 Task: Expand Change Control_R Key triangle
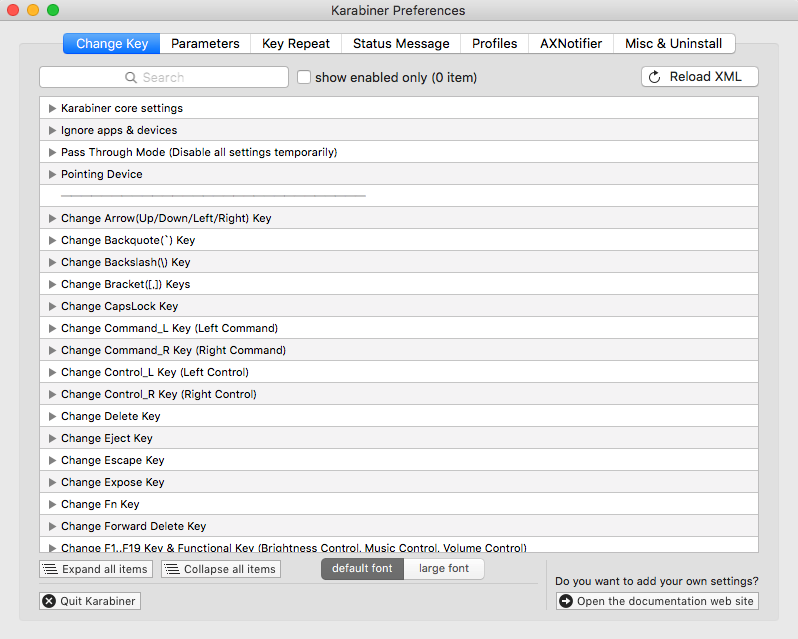point(52,394)
